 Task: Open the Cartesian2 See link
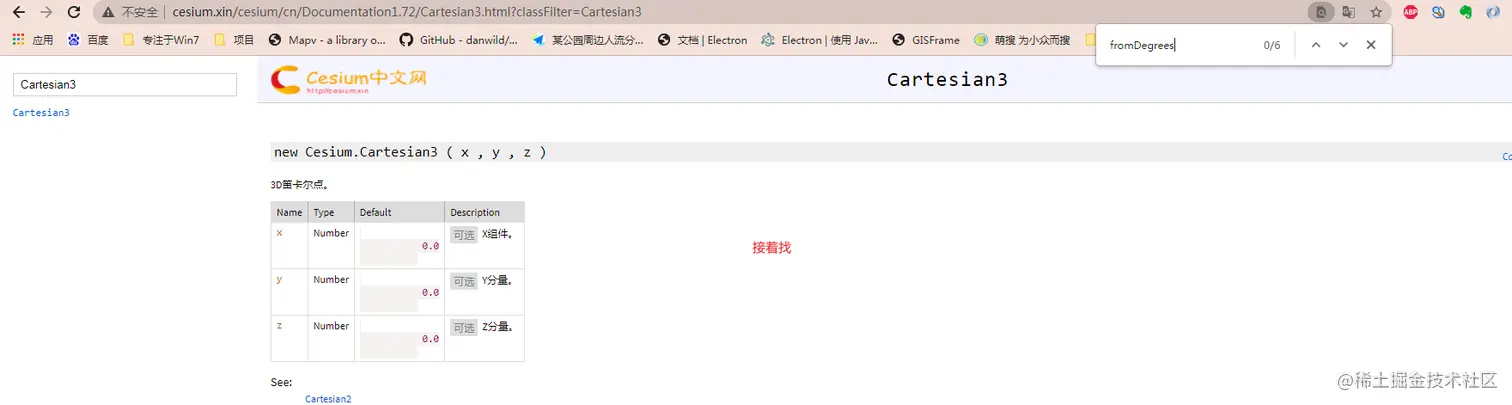pyautogui.click(x=328, y=399)
